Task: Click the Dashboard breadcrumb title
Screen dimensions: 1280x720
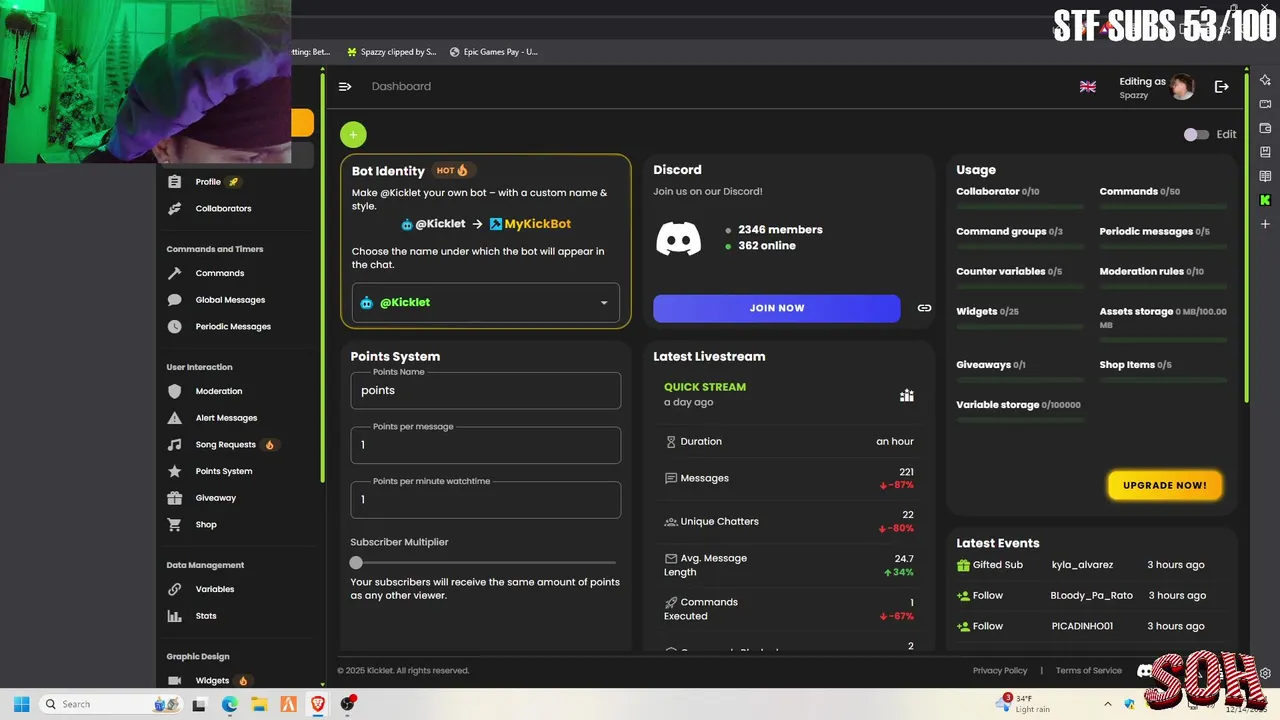Action: [x=401, y=87]
